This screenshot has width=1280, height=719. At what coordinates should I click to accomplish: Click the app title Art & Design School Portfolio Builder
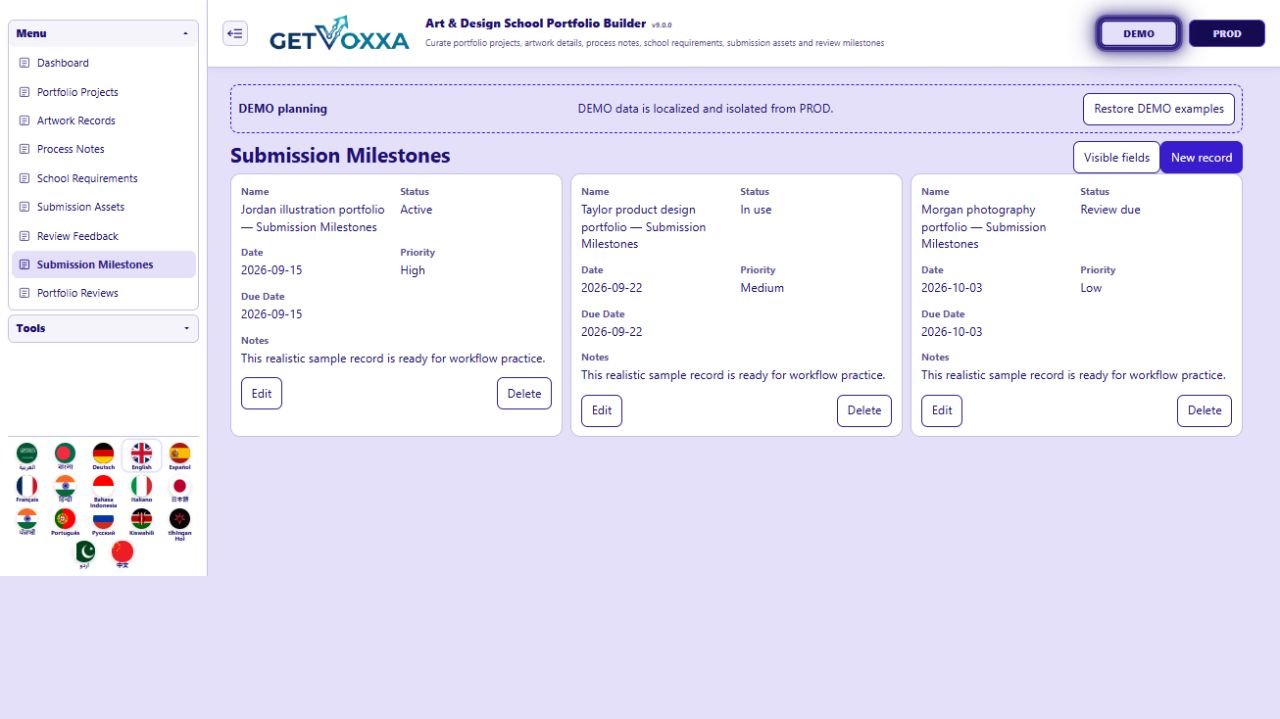pos(535,23)
